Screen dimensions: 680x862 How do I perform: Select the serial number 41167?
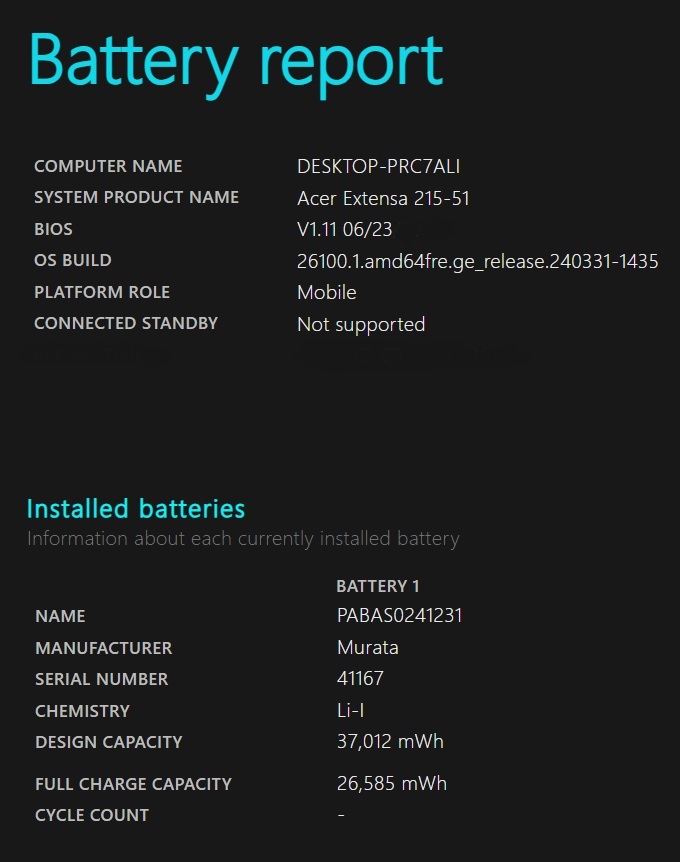click(x=360, y=679)
